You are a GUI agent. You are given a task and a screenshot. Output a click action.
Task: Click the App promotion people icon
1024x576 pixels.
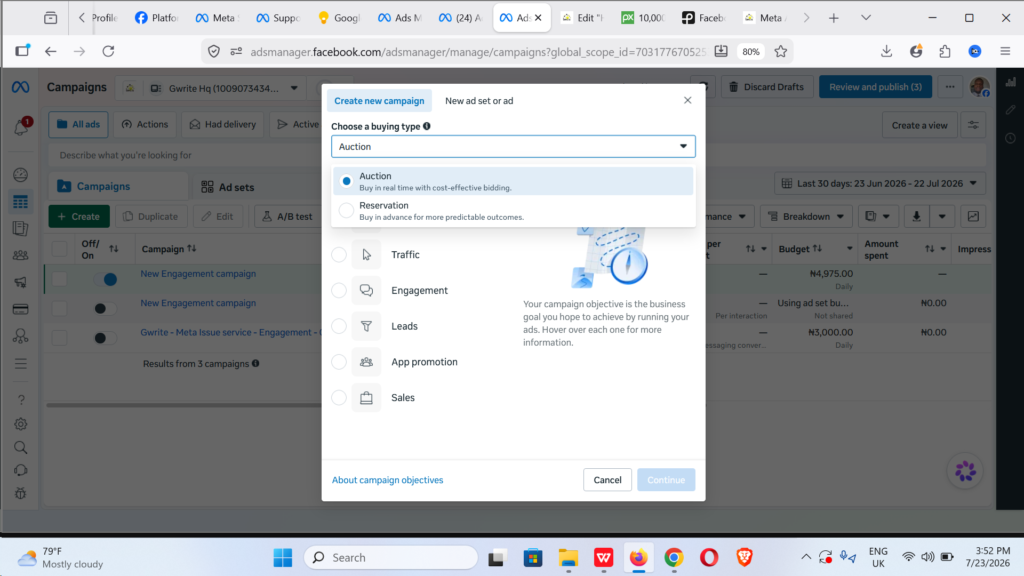366,362
